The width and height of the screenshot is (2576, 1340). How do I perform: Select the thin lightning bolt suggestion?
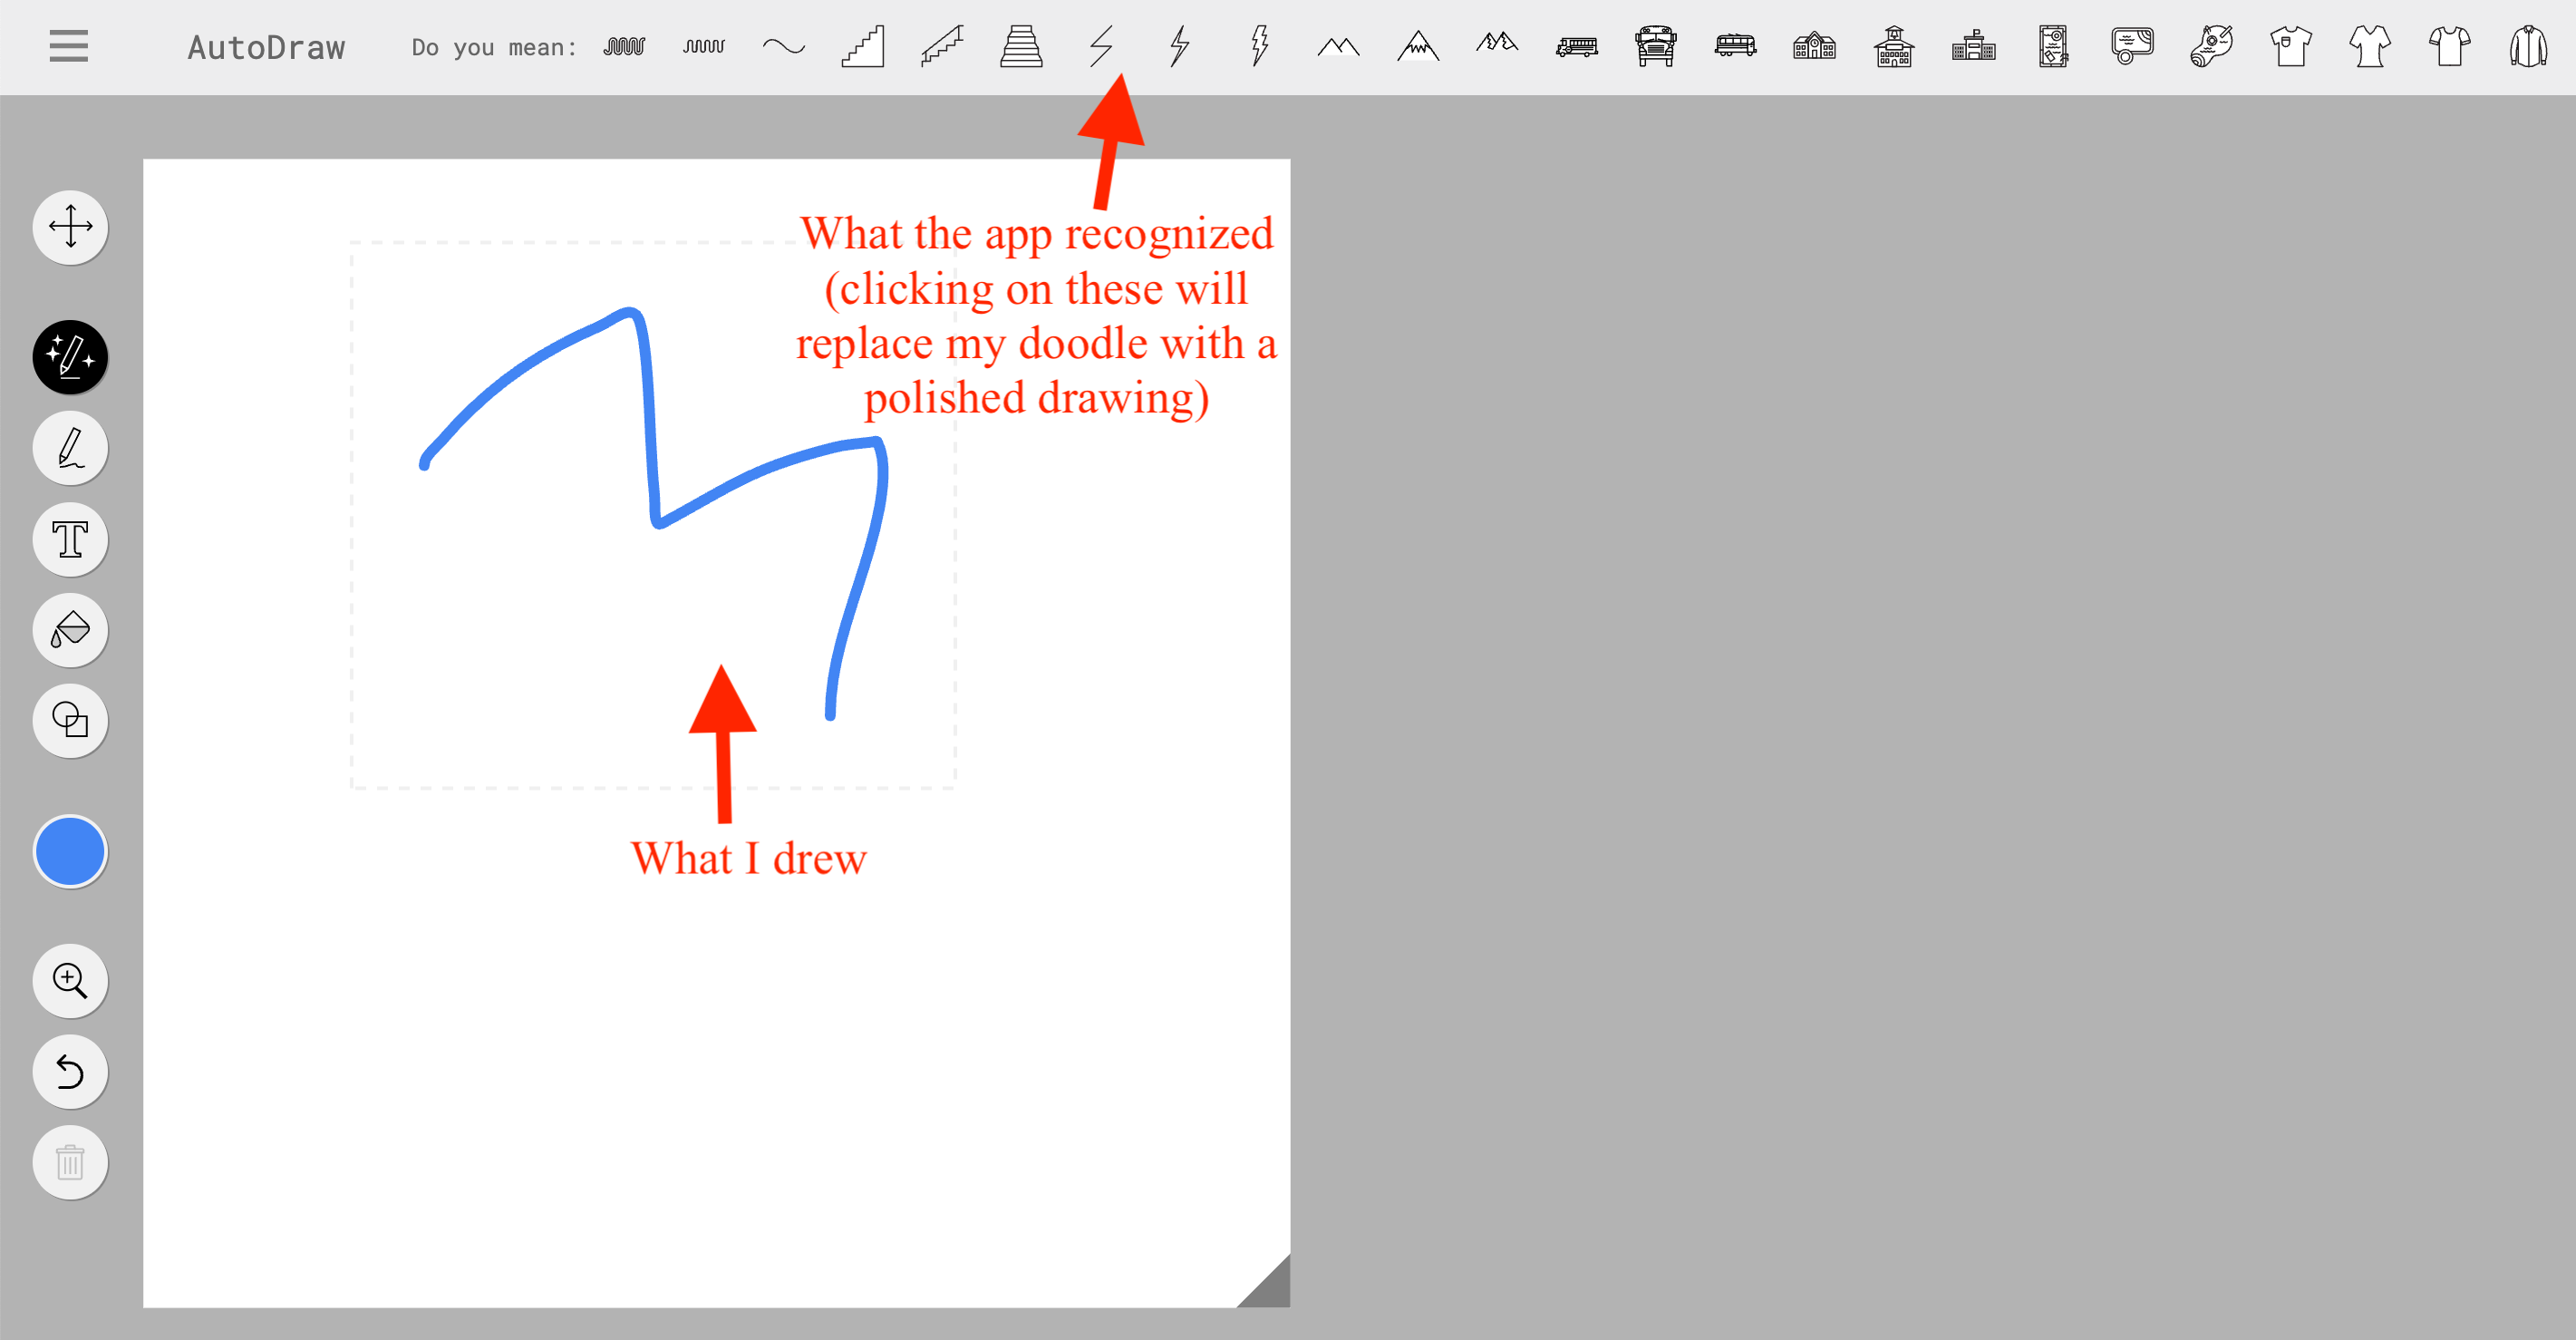pyautogui.click(x=1180, y=46)
